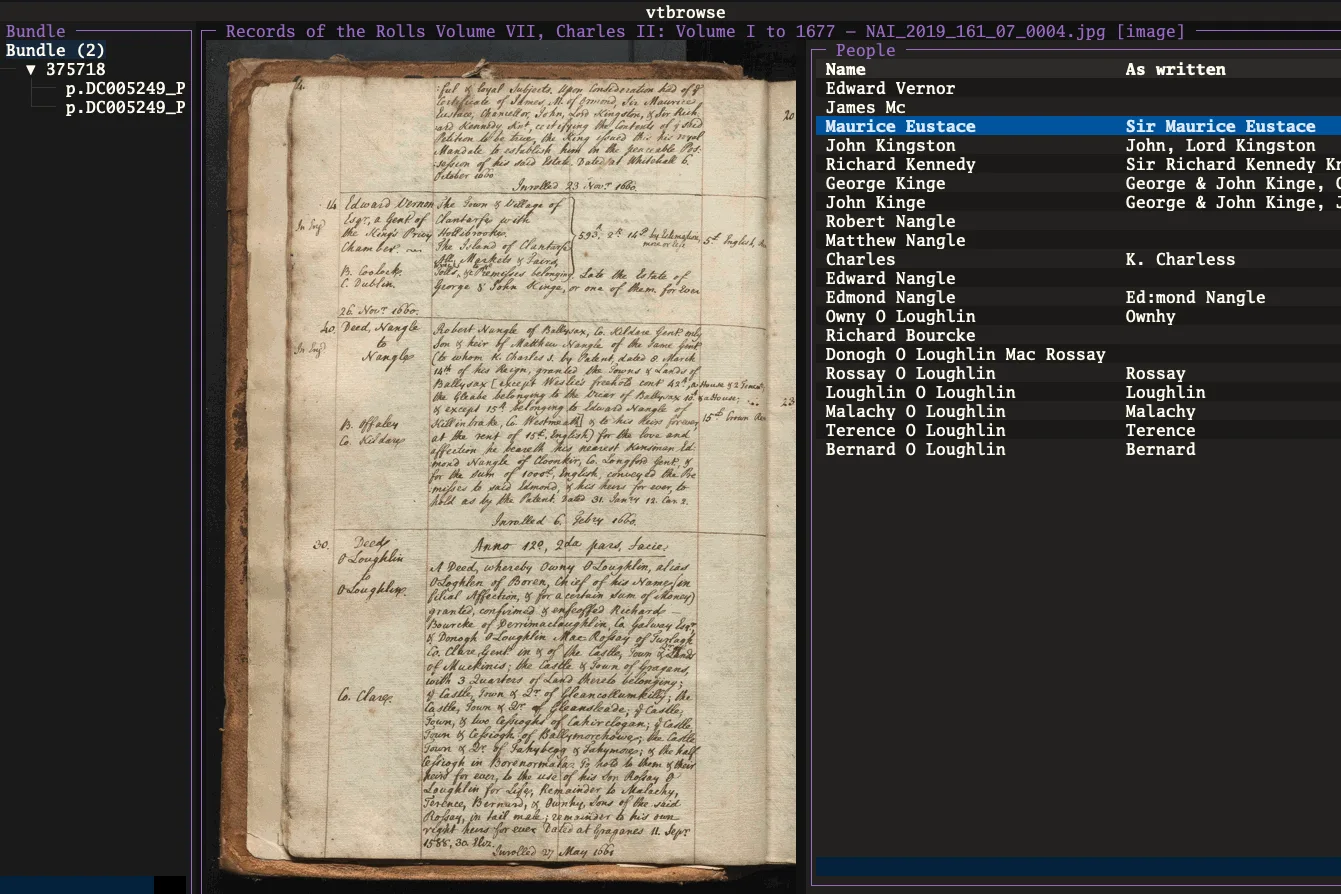Select the Robert Nangle row

point(1078,221)
